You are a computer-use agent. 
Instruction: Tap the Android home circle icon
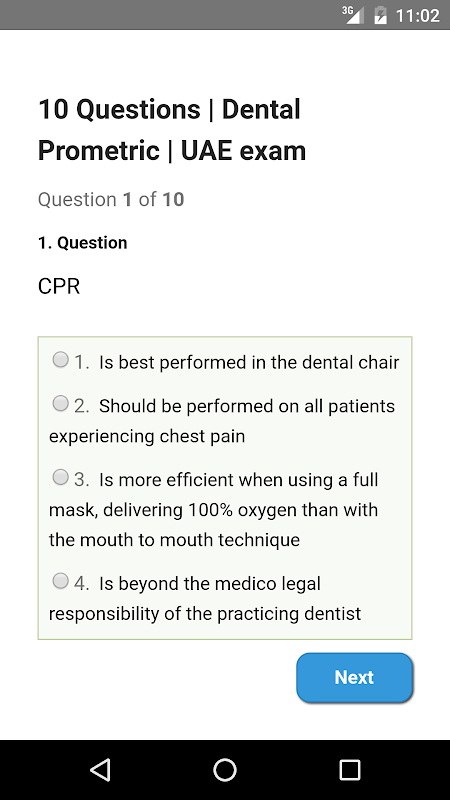point(225,770)
